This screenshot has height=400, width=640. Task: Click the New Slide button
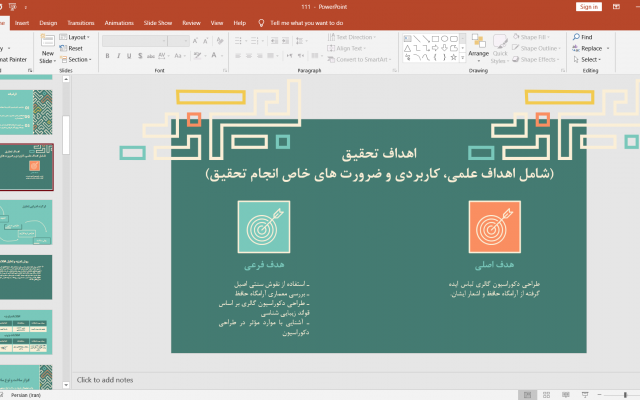pos(47,49)
